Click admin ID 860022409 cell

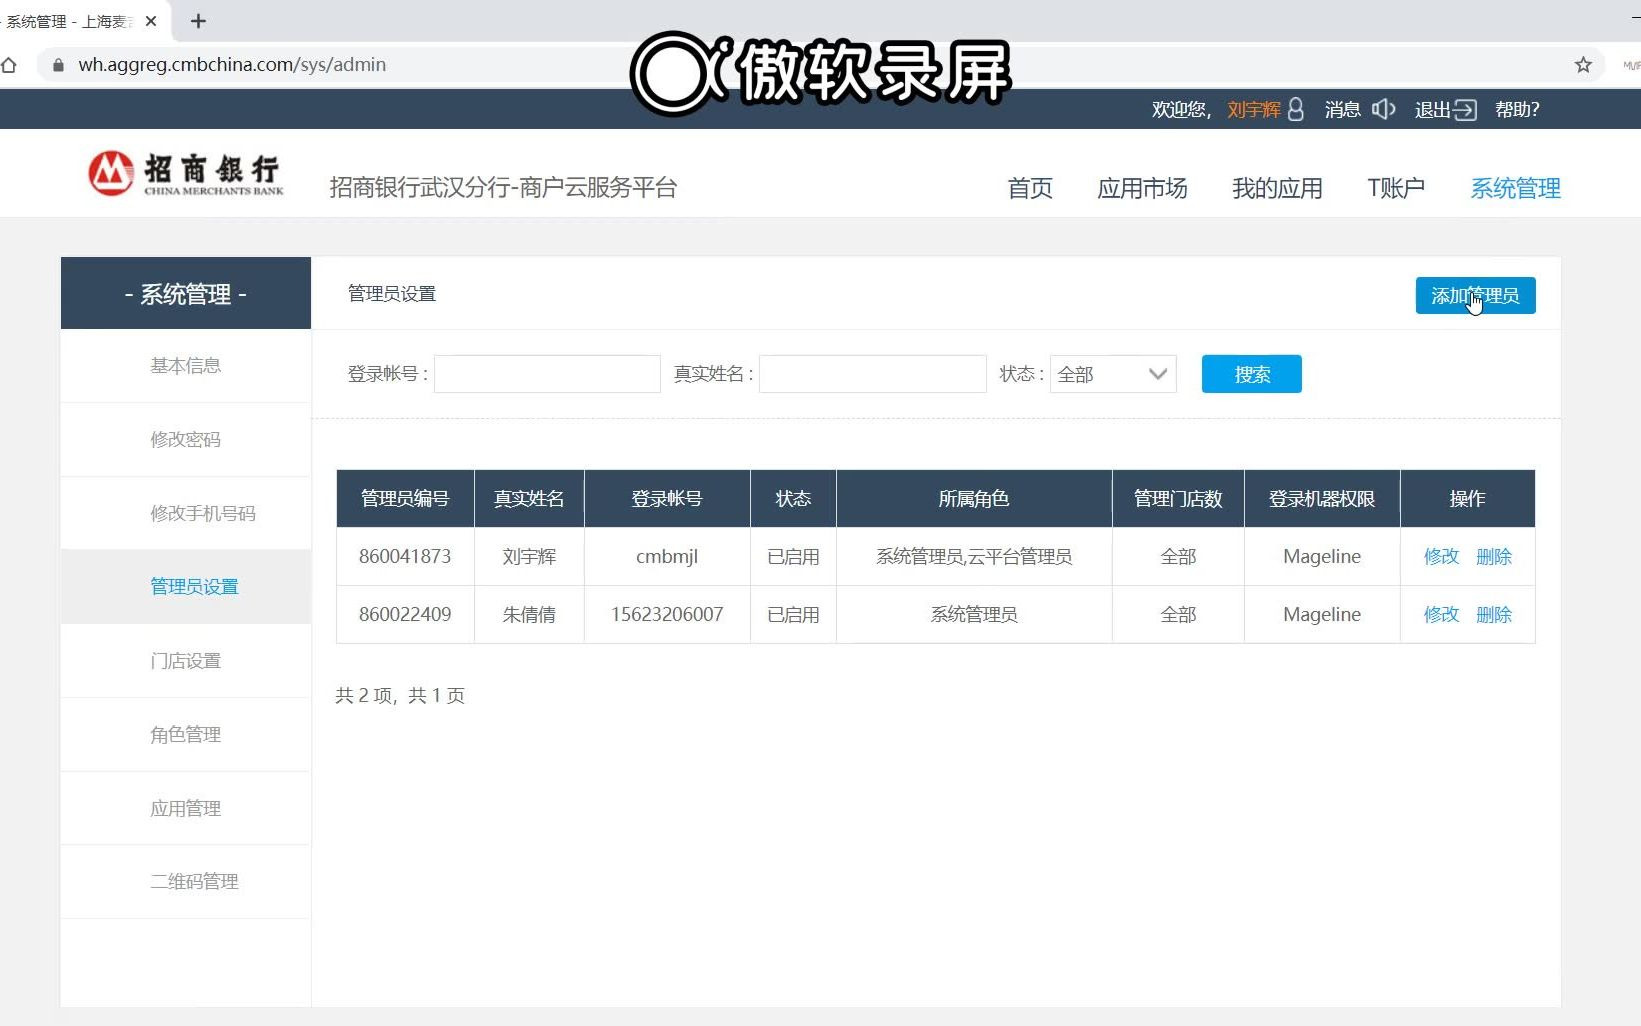point(405,615)
